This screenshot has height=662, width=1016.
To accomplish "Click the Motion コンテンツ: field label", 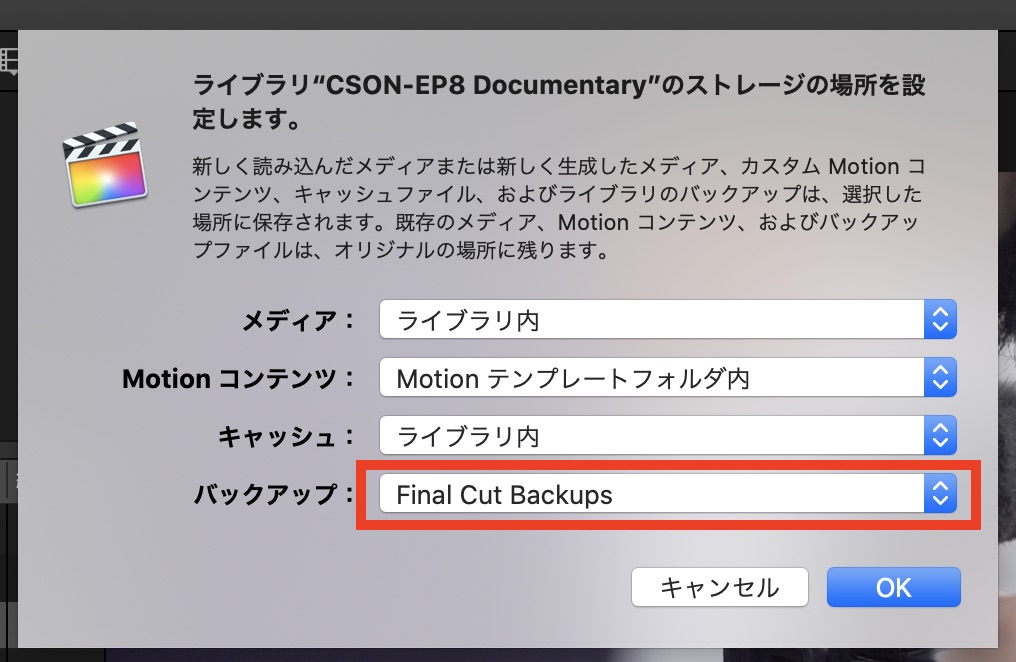I will tap(238, 379).
